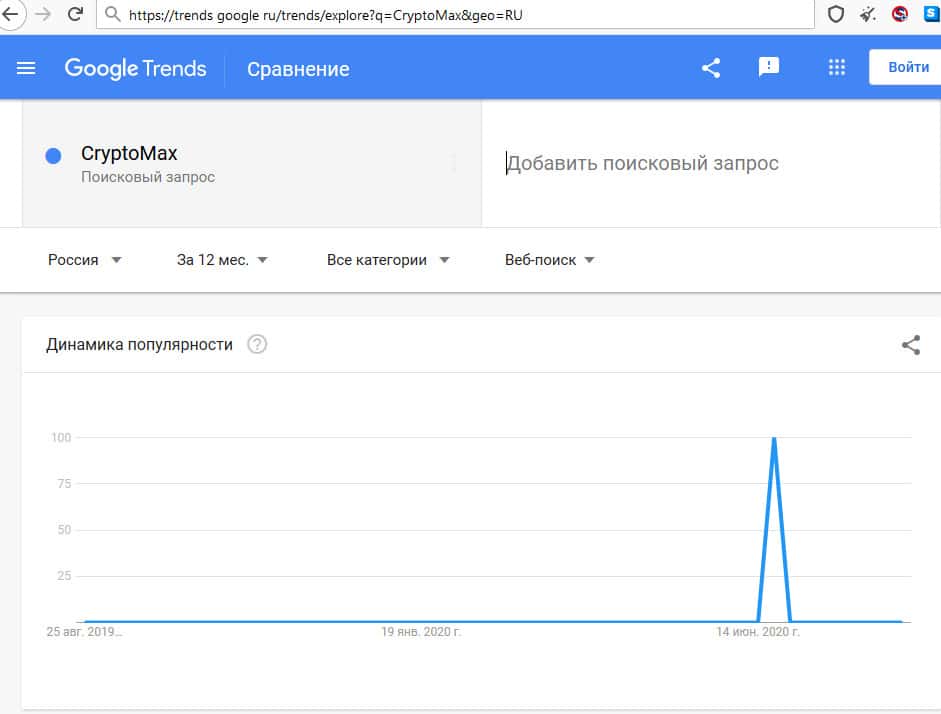Screen dimensions: 941x714
Task: Share the Динамика популярности chart
Action: pos(910,346)
